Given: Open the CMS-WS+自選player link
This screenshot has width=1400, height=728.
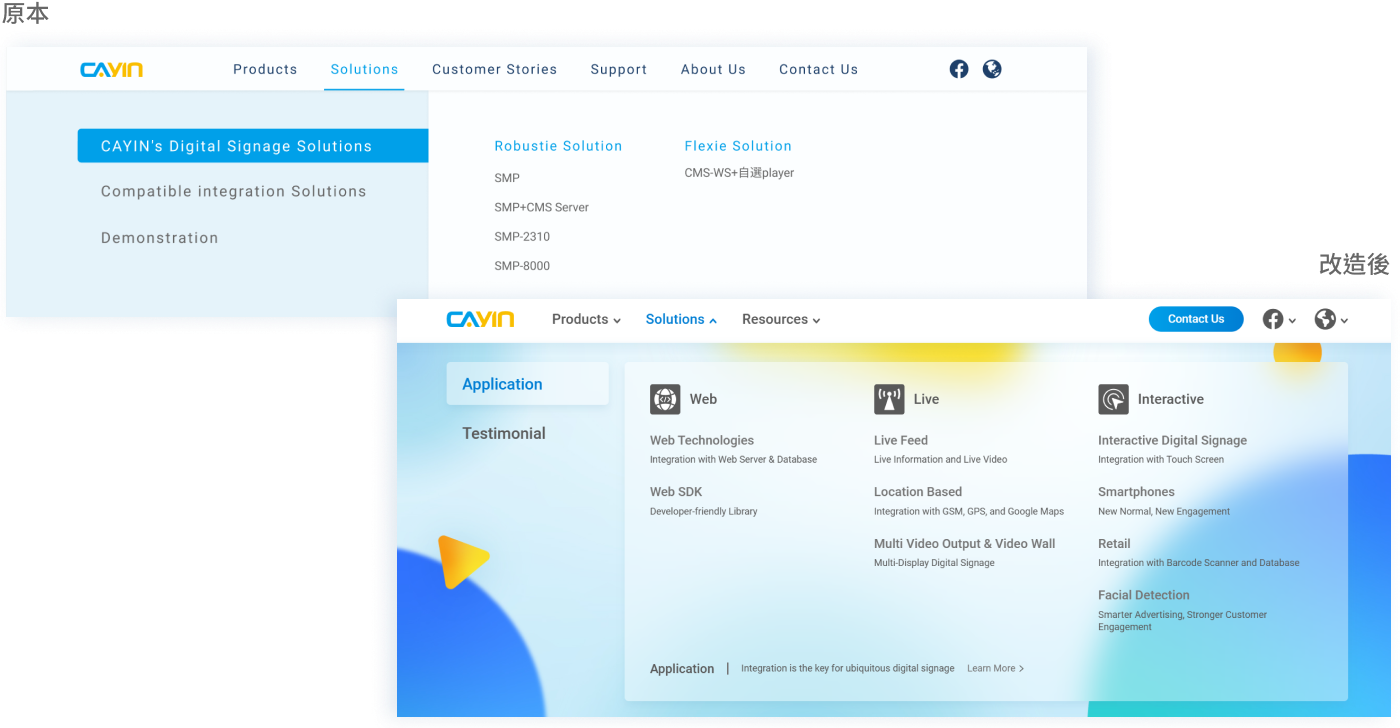Looking at the screenshot, I should pyautogui.click(x=739, y=173).
